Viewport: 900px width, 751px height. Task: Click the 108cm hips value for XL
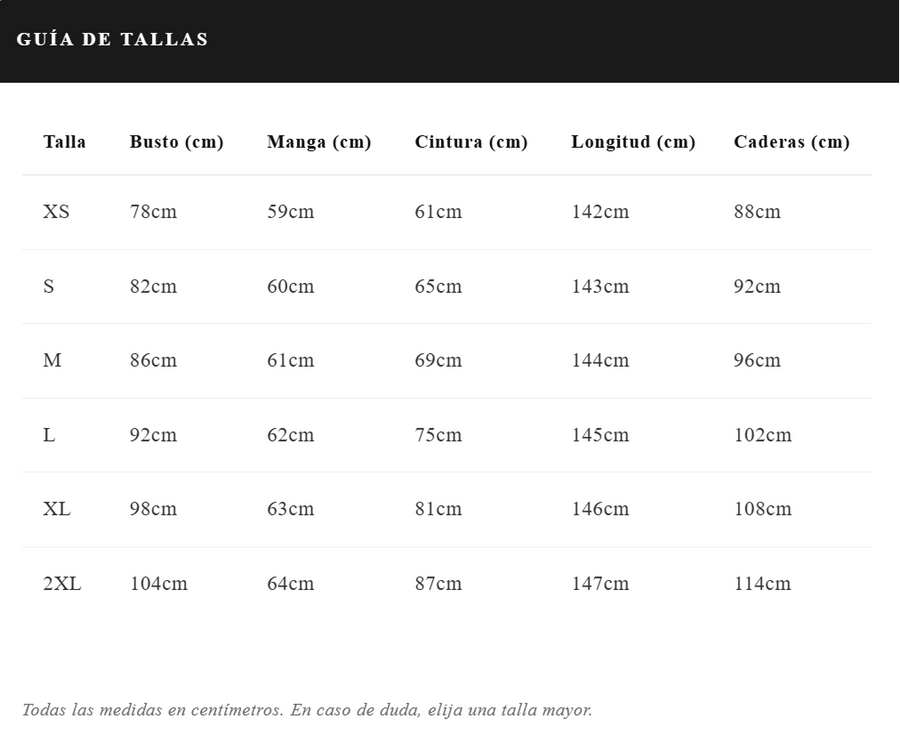pyautogui.click(x=762, y=509)
